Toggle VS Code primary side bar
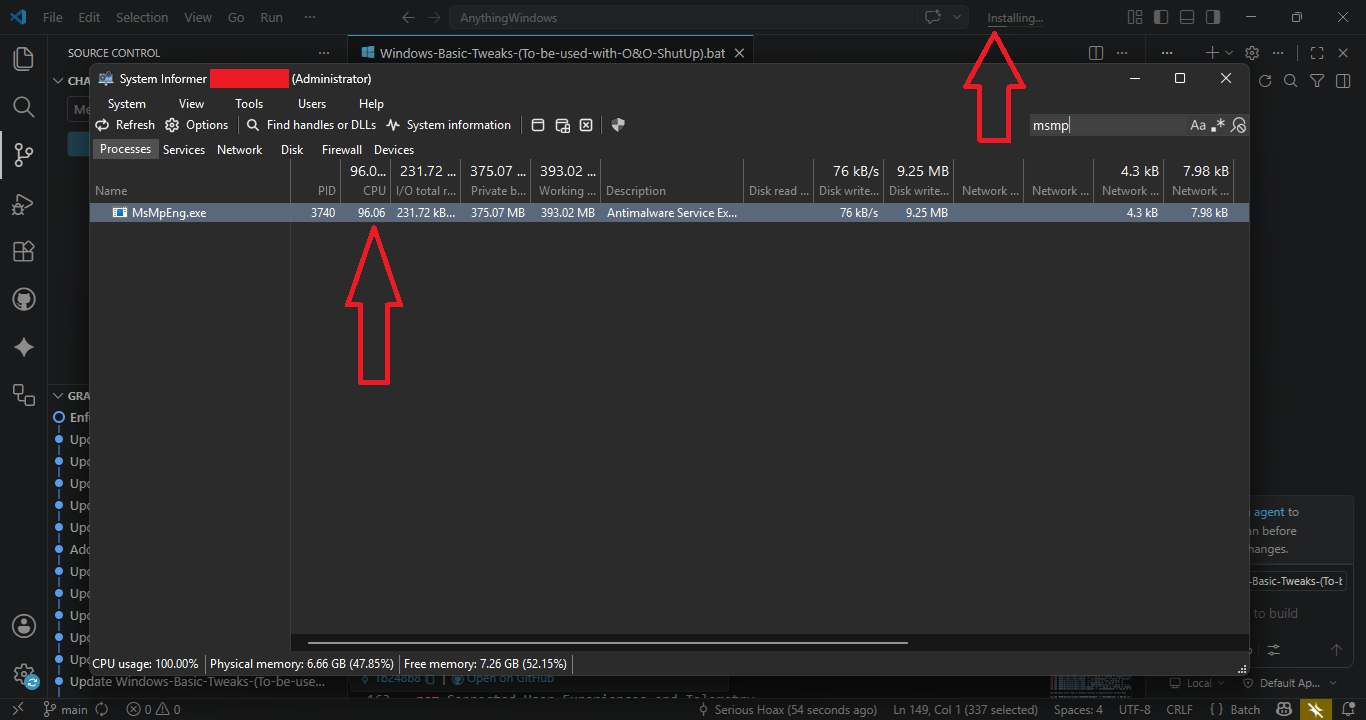Screen dimensions: 1366x720 click(1161, 17)
